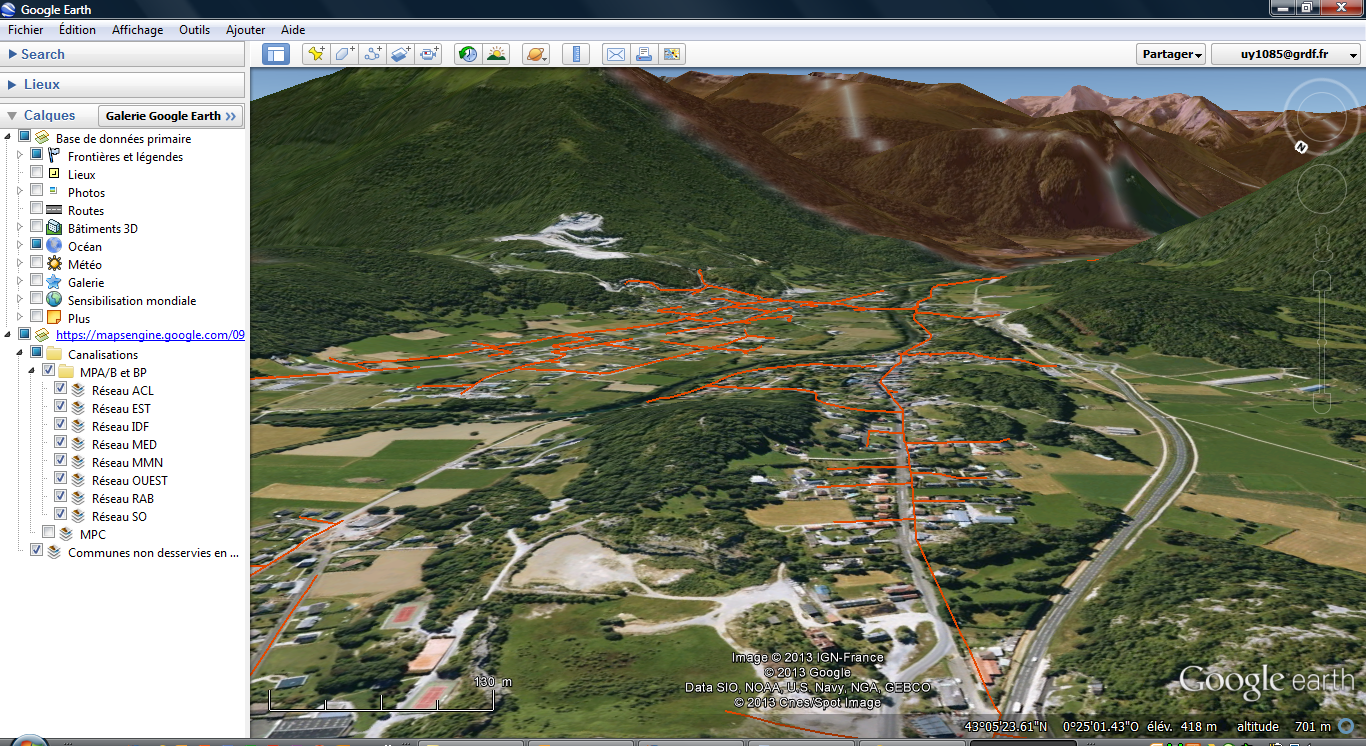The height and width of the screenshot is (746, 1366).
Task: Open the Fichier menu
Action: 26,30
